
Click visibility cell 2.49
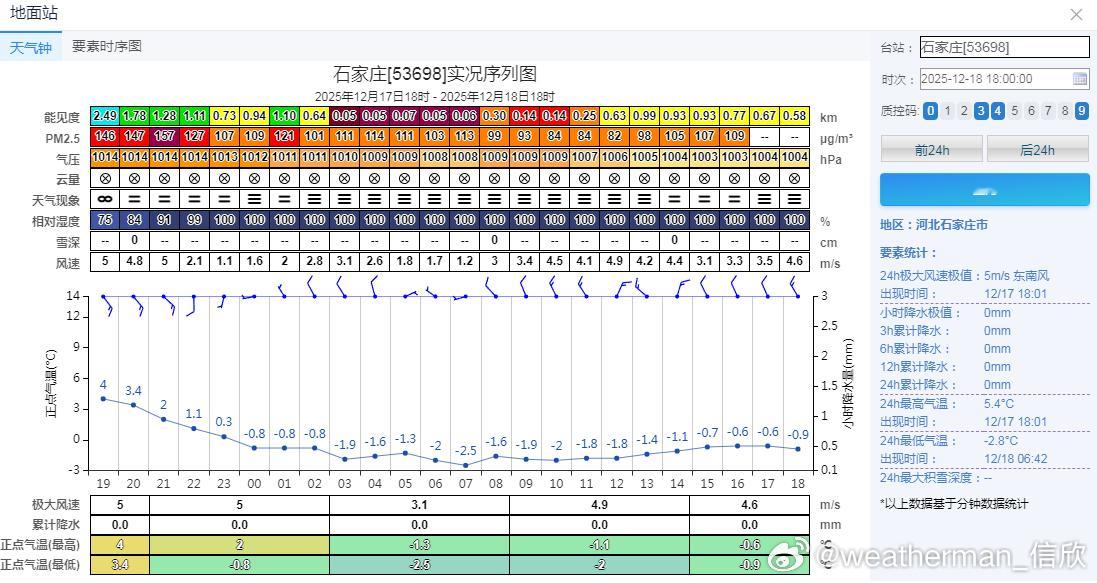[x=105, y=115]
